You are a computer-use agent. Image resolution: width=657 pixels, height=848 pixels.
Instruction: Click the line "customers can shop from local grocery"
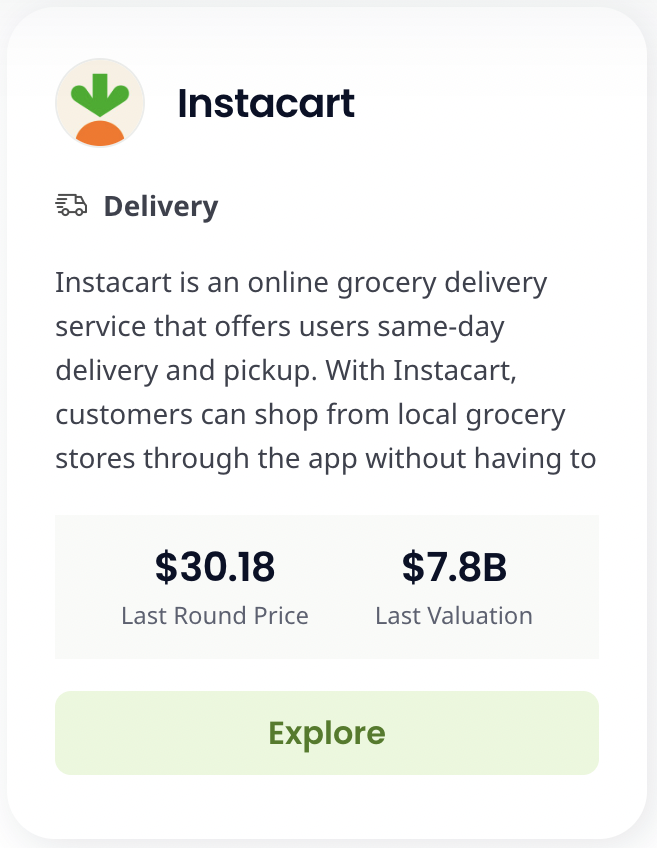(310, 415)
